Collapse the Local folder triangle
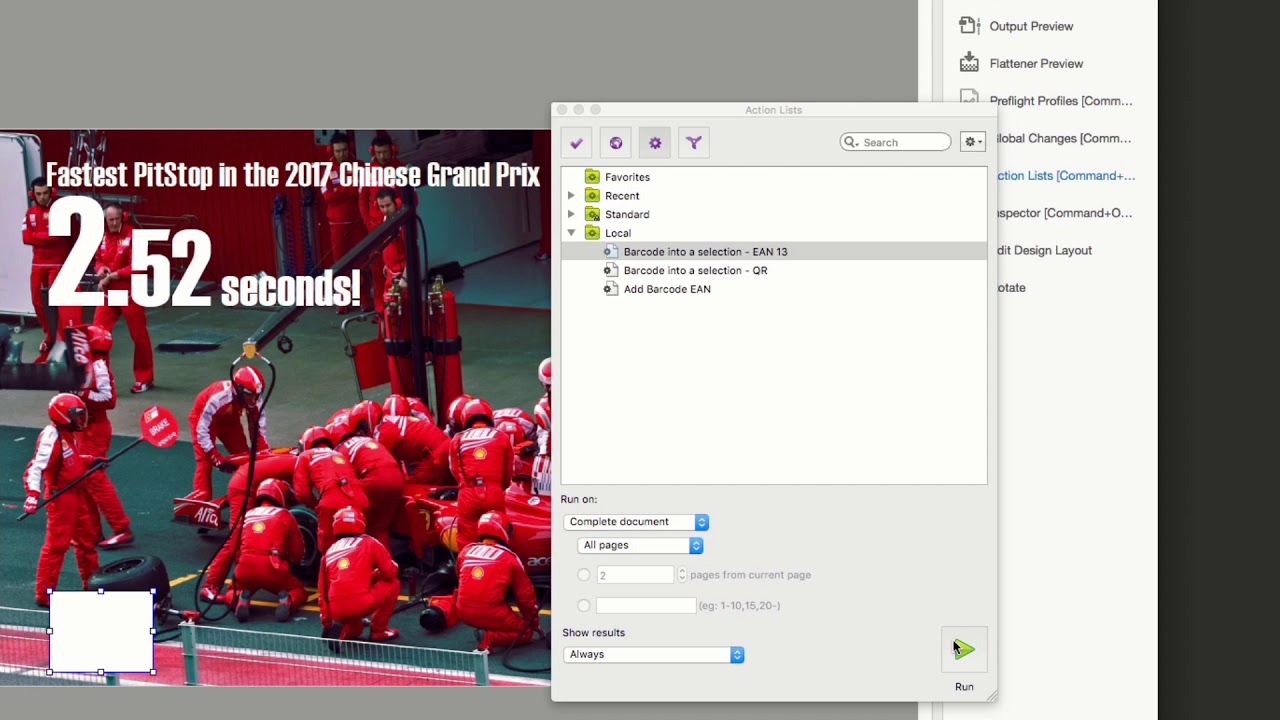1280x720 pixels. (x=571, y=233)
